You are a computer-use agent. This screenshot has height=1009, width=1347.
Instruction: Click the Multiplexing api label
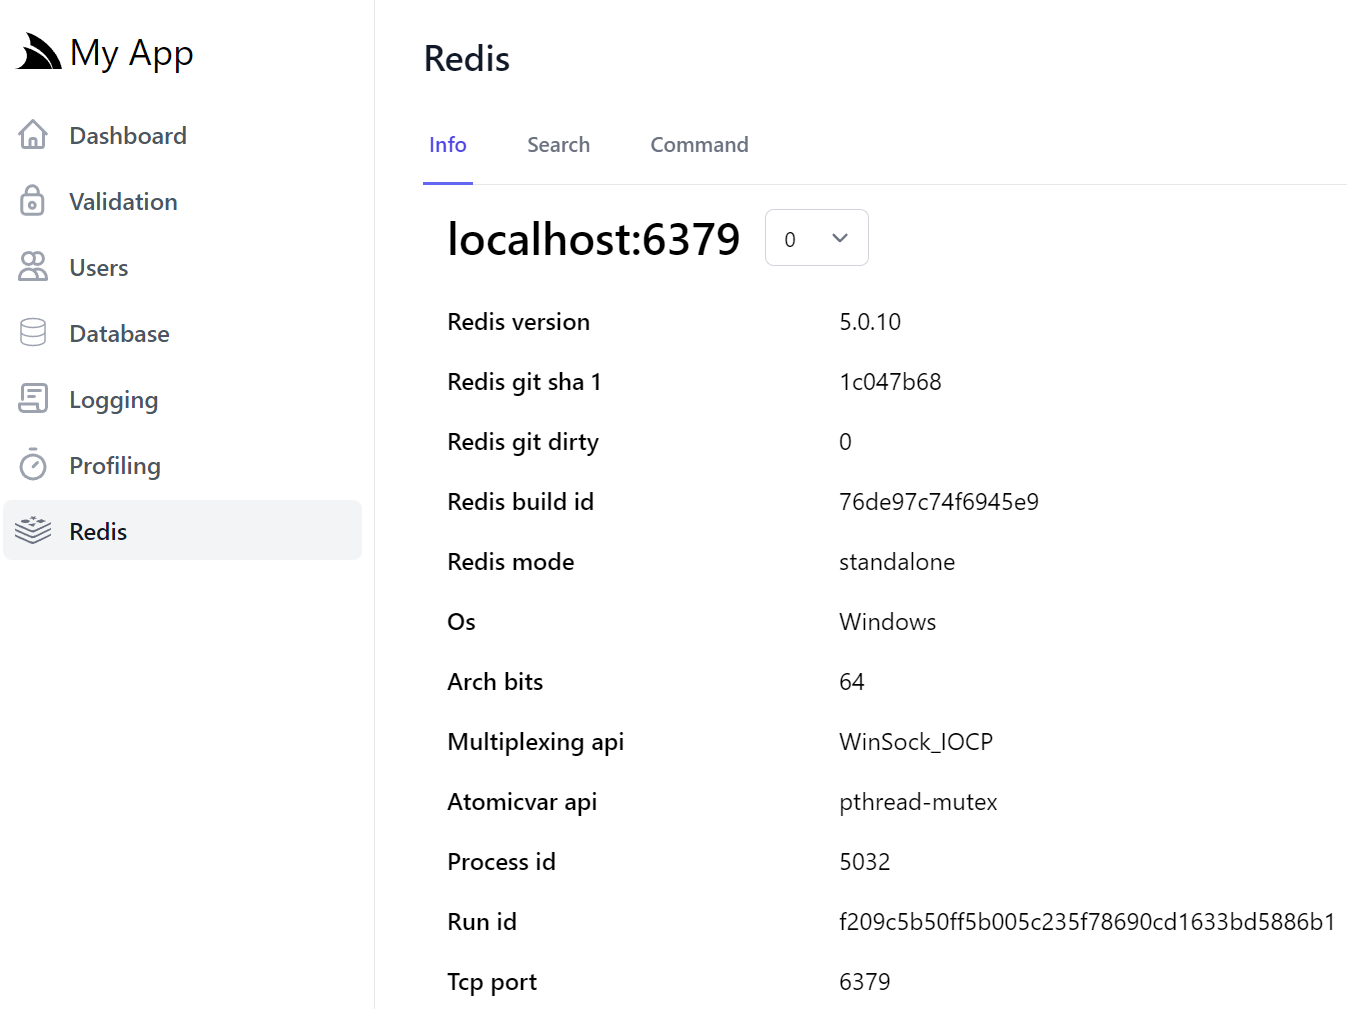(535, 742)
